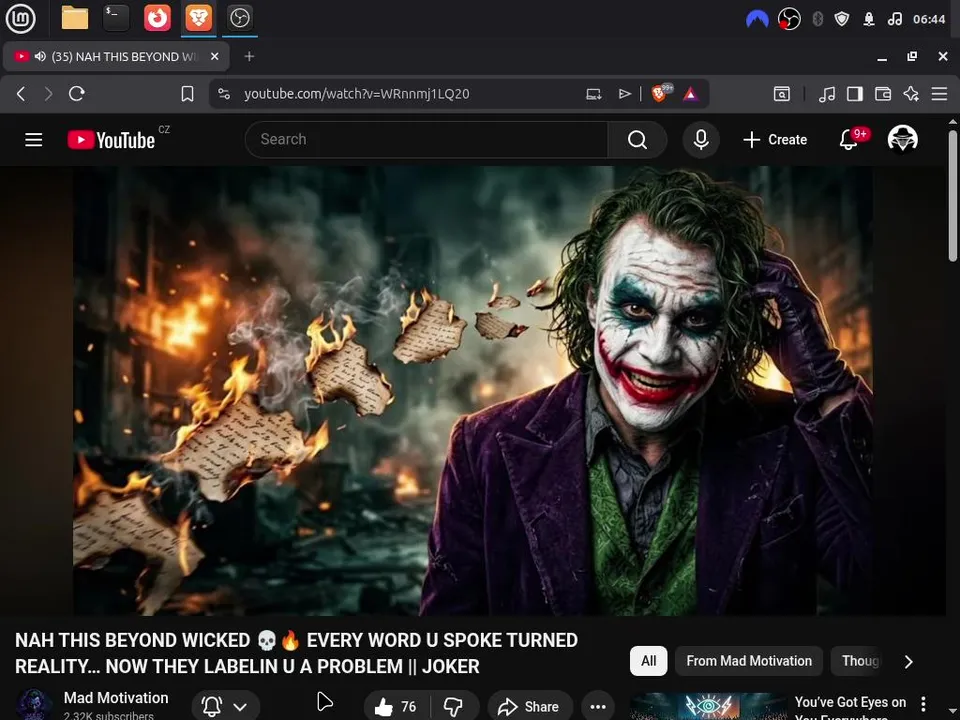The width and height of the screenshot is (960, 720).
Task: Click the OBS tray icon
Action: point(789,19)
